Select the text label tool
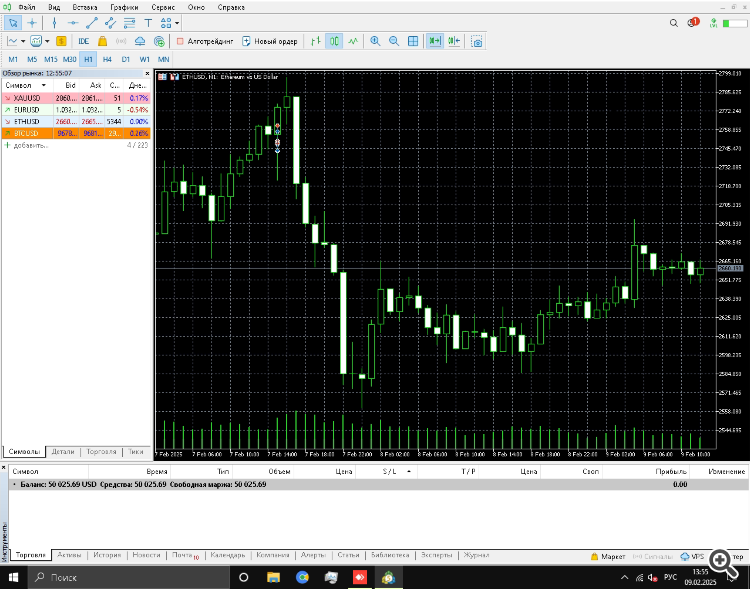This screenshot has width=750, height=589. 148,22
